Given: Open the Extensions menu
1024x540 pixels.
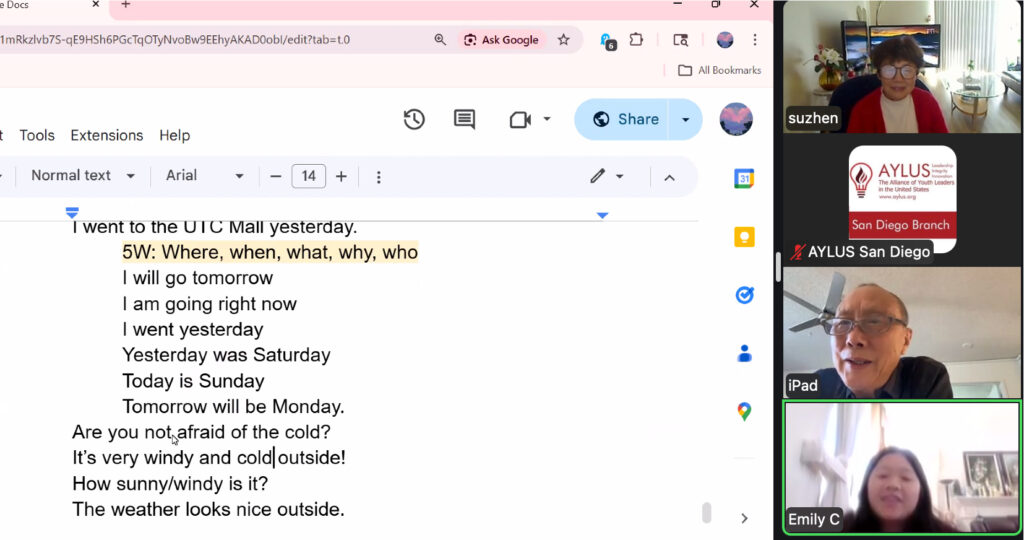Looking at the screenshot, I should [106, 135].
